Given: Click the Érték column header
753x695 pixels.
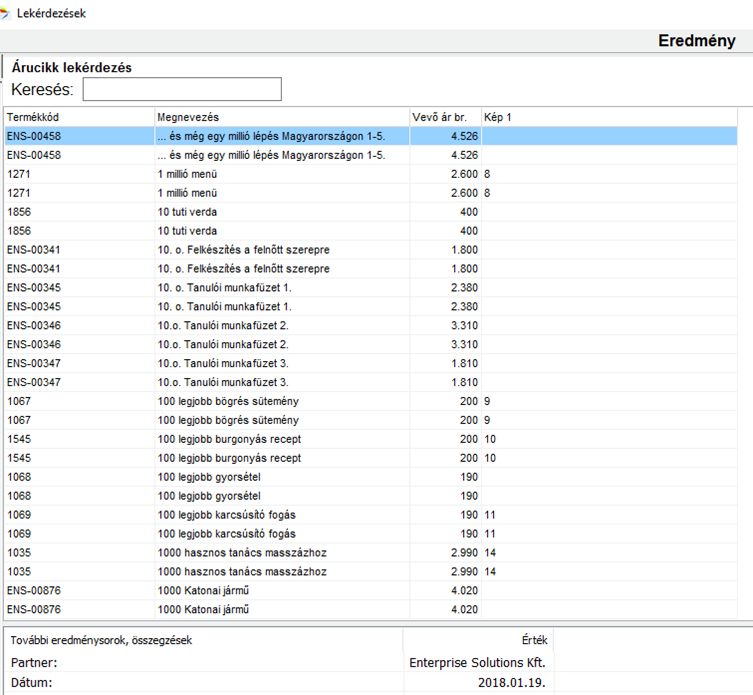Looking at the screenshot, I should pos(534,640).
